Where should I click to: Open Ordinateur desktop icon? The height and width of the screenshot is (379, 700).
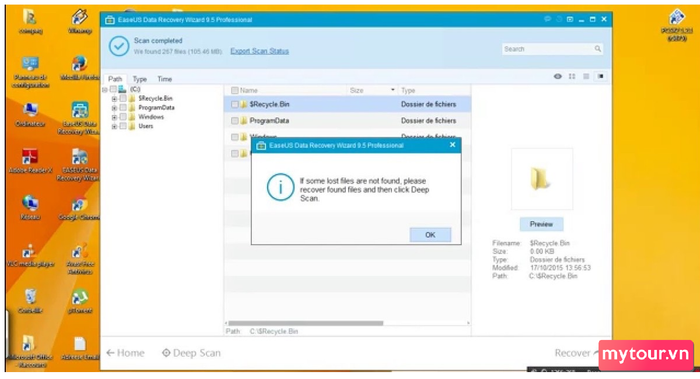coord(30,115)
